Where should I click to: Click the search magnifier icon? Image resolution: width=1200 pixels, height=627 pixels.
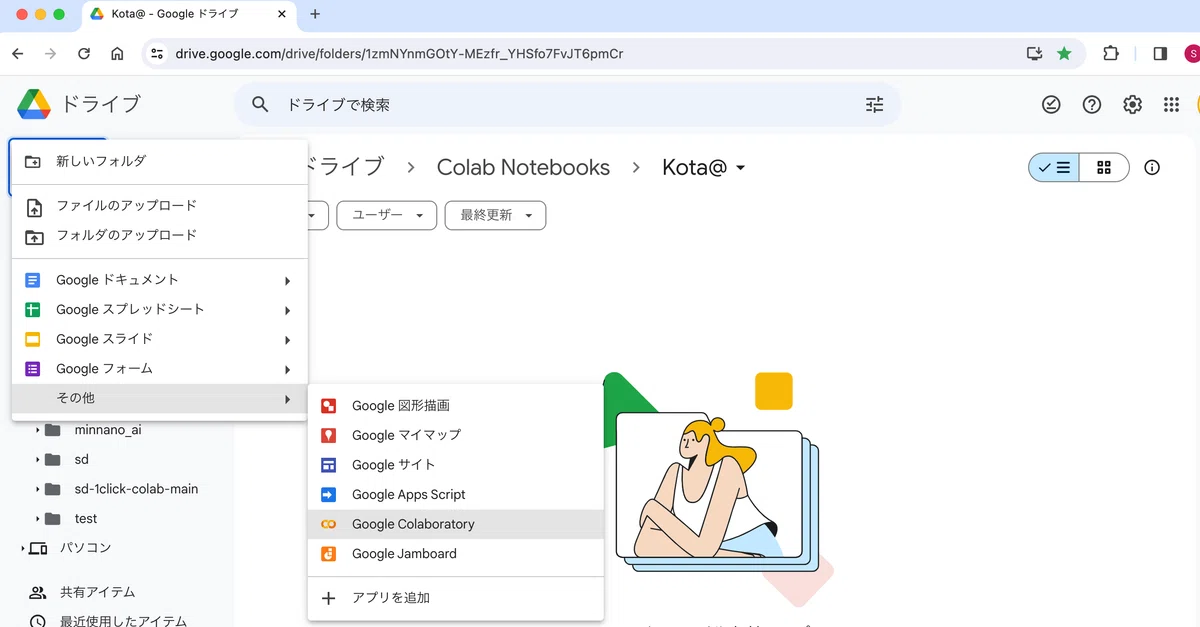click(260, 104)
